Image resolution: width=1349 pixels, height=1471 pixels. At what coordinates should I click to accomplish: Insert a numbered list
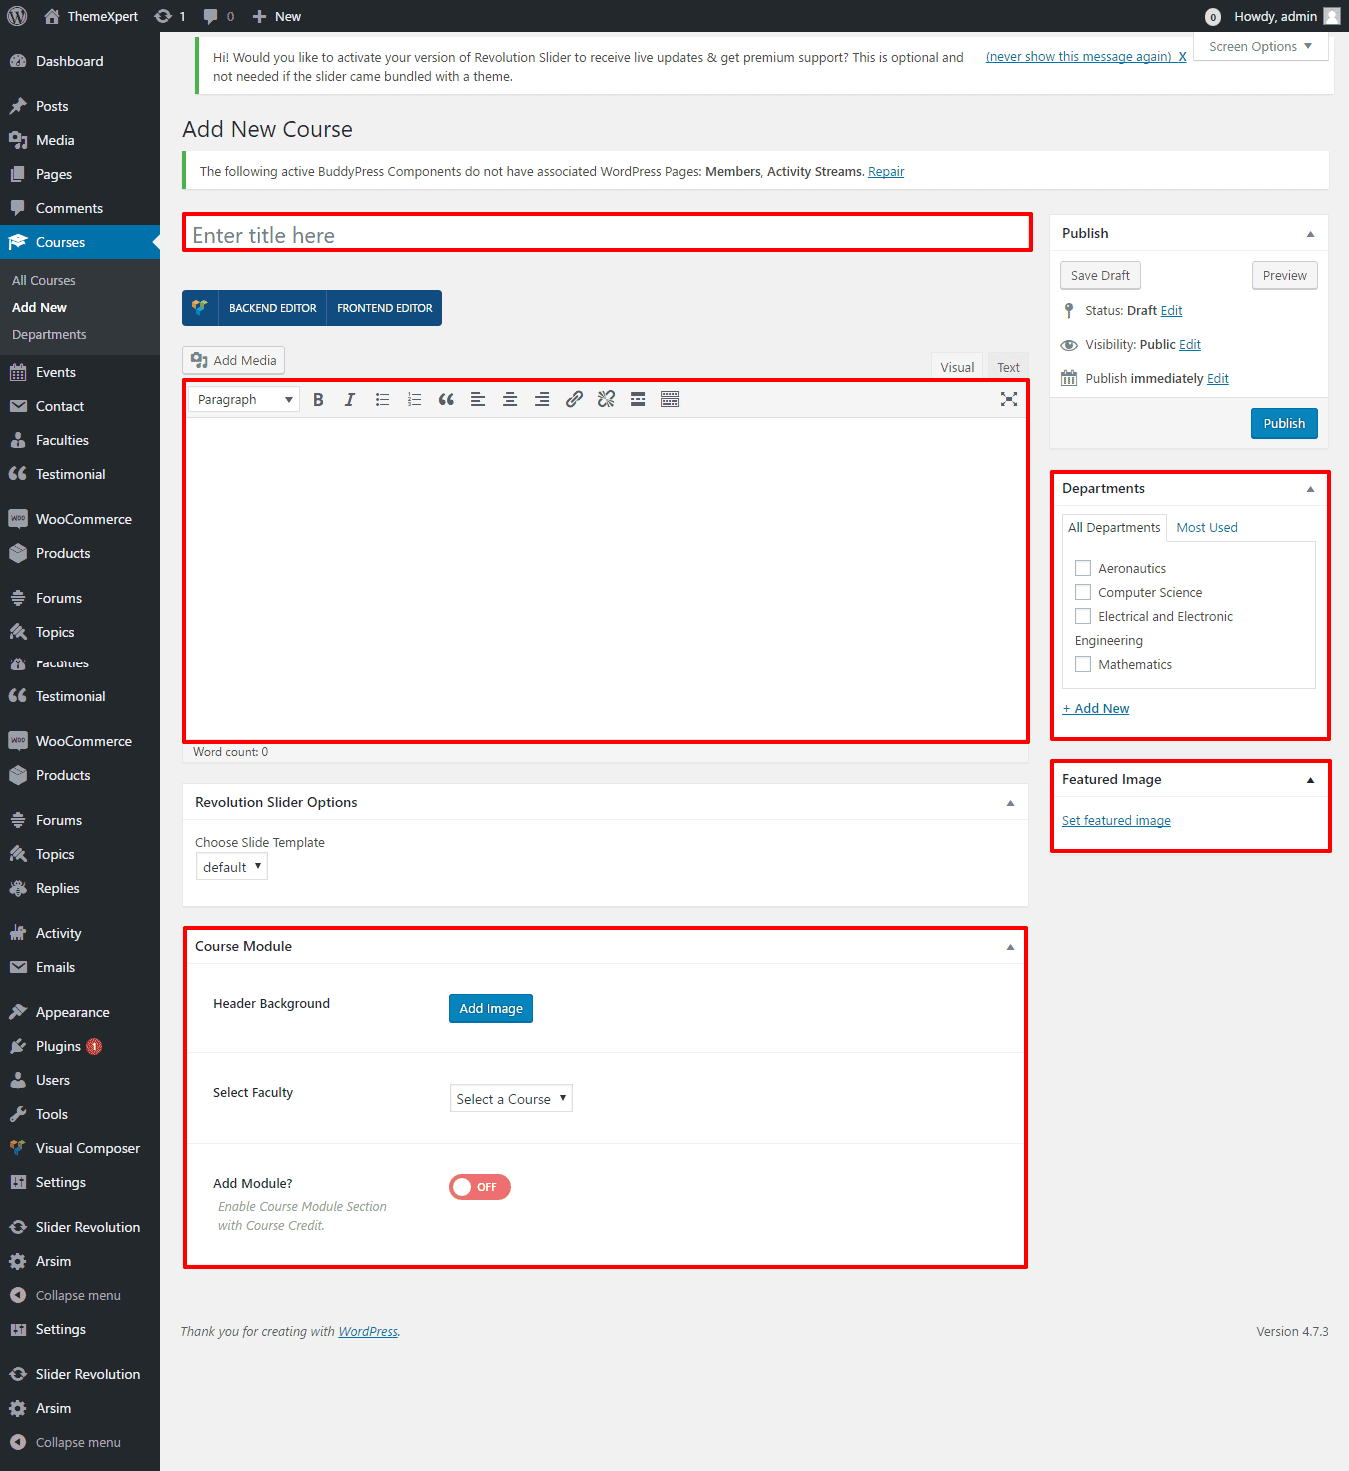pos(414,400)
